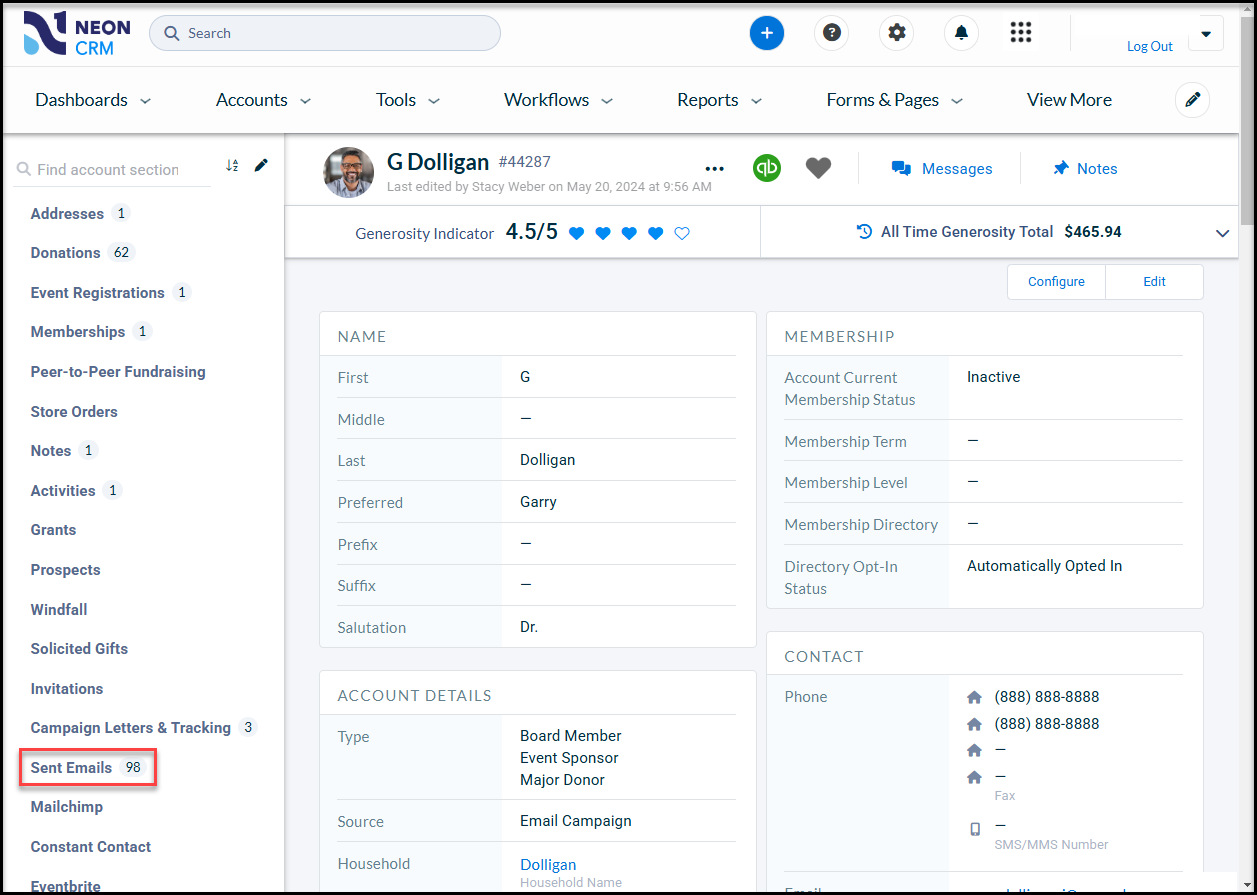Open the Memberships section
The width and height of the screenshot is (1257, 895).
(78, 332)
